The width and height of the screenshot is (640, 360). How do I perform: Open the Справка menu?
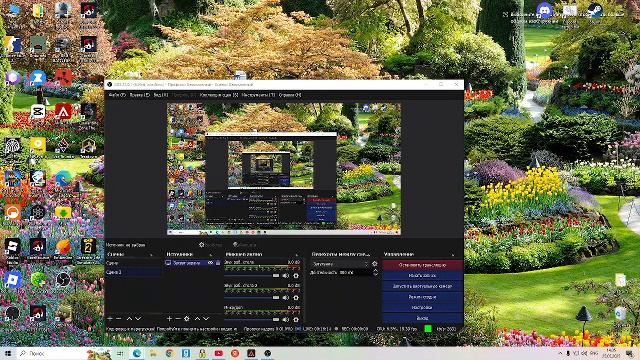pos(290,95)
